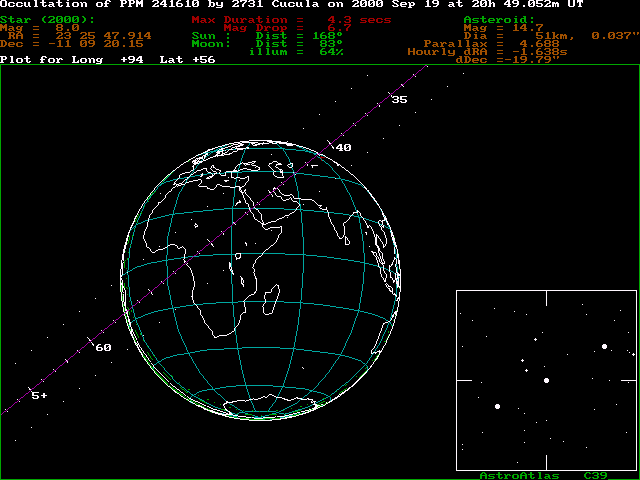Select the 5+ time marker on the track
Screen dimensions: 640x480
pyautogui.click(x=39, y=397)
